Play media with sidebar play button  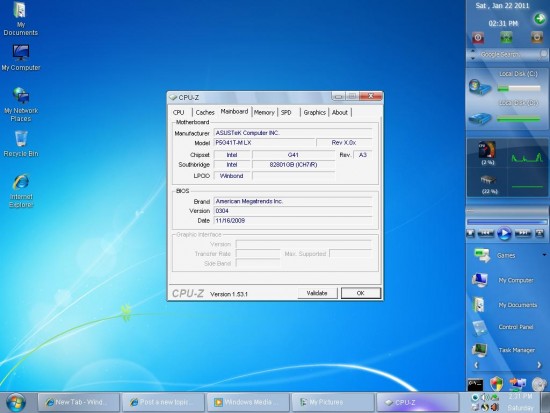pyautogui.click(x=504, y=233)
